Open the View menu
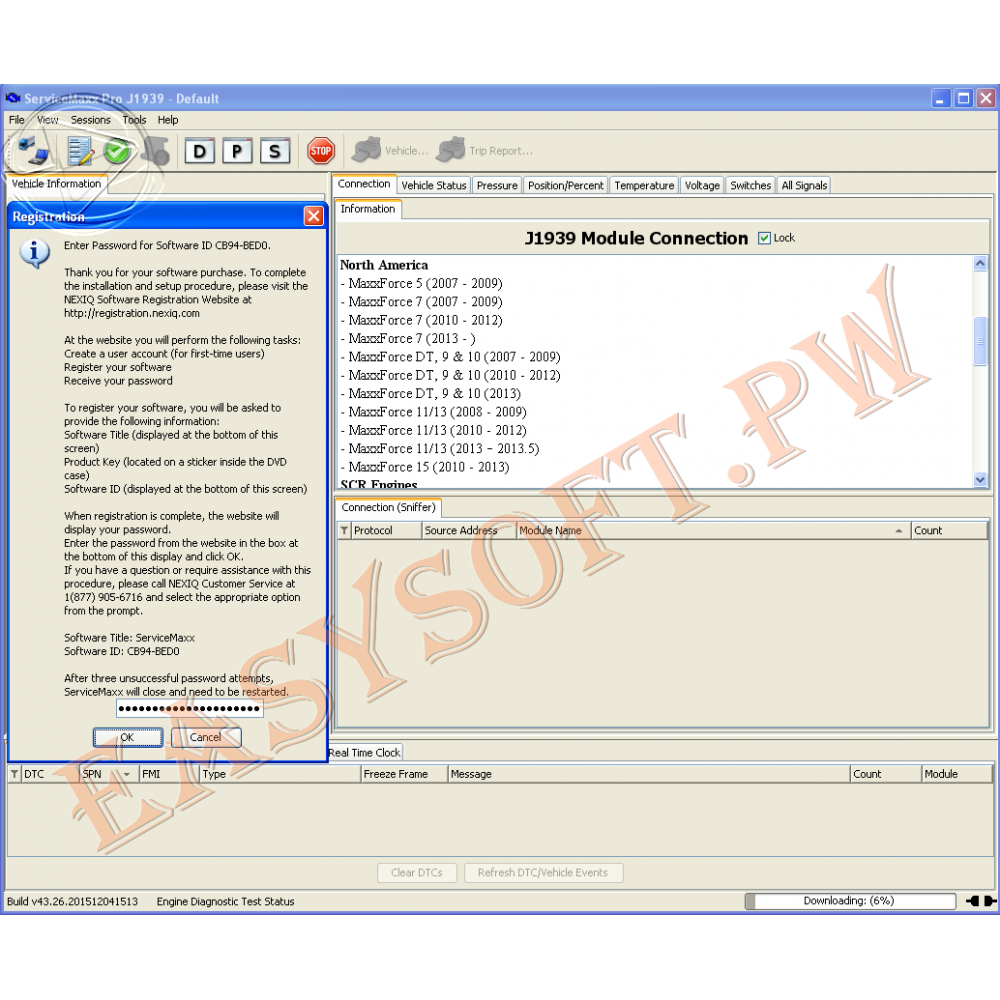1000x1000 pixels. (48, 120)
